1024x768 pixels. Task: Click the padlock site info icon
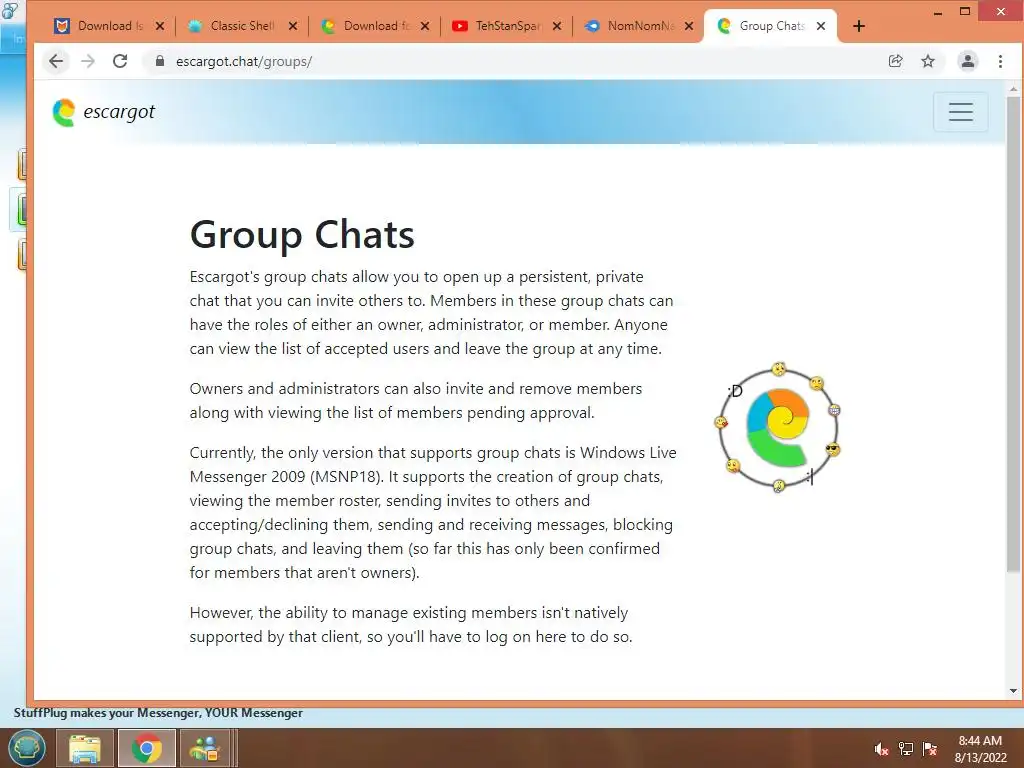pos(159,61)
